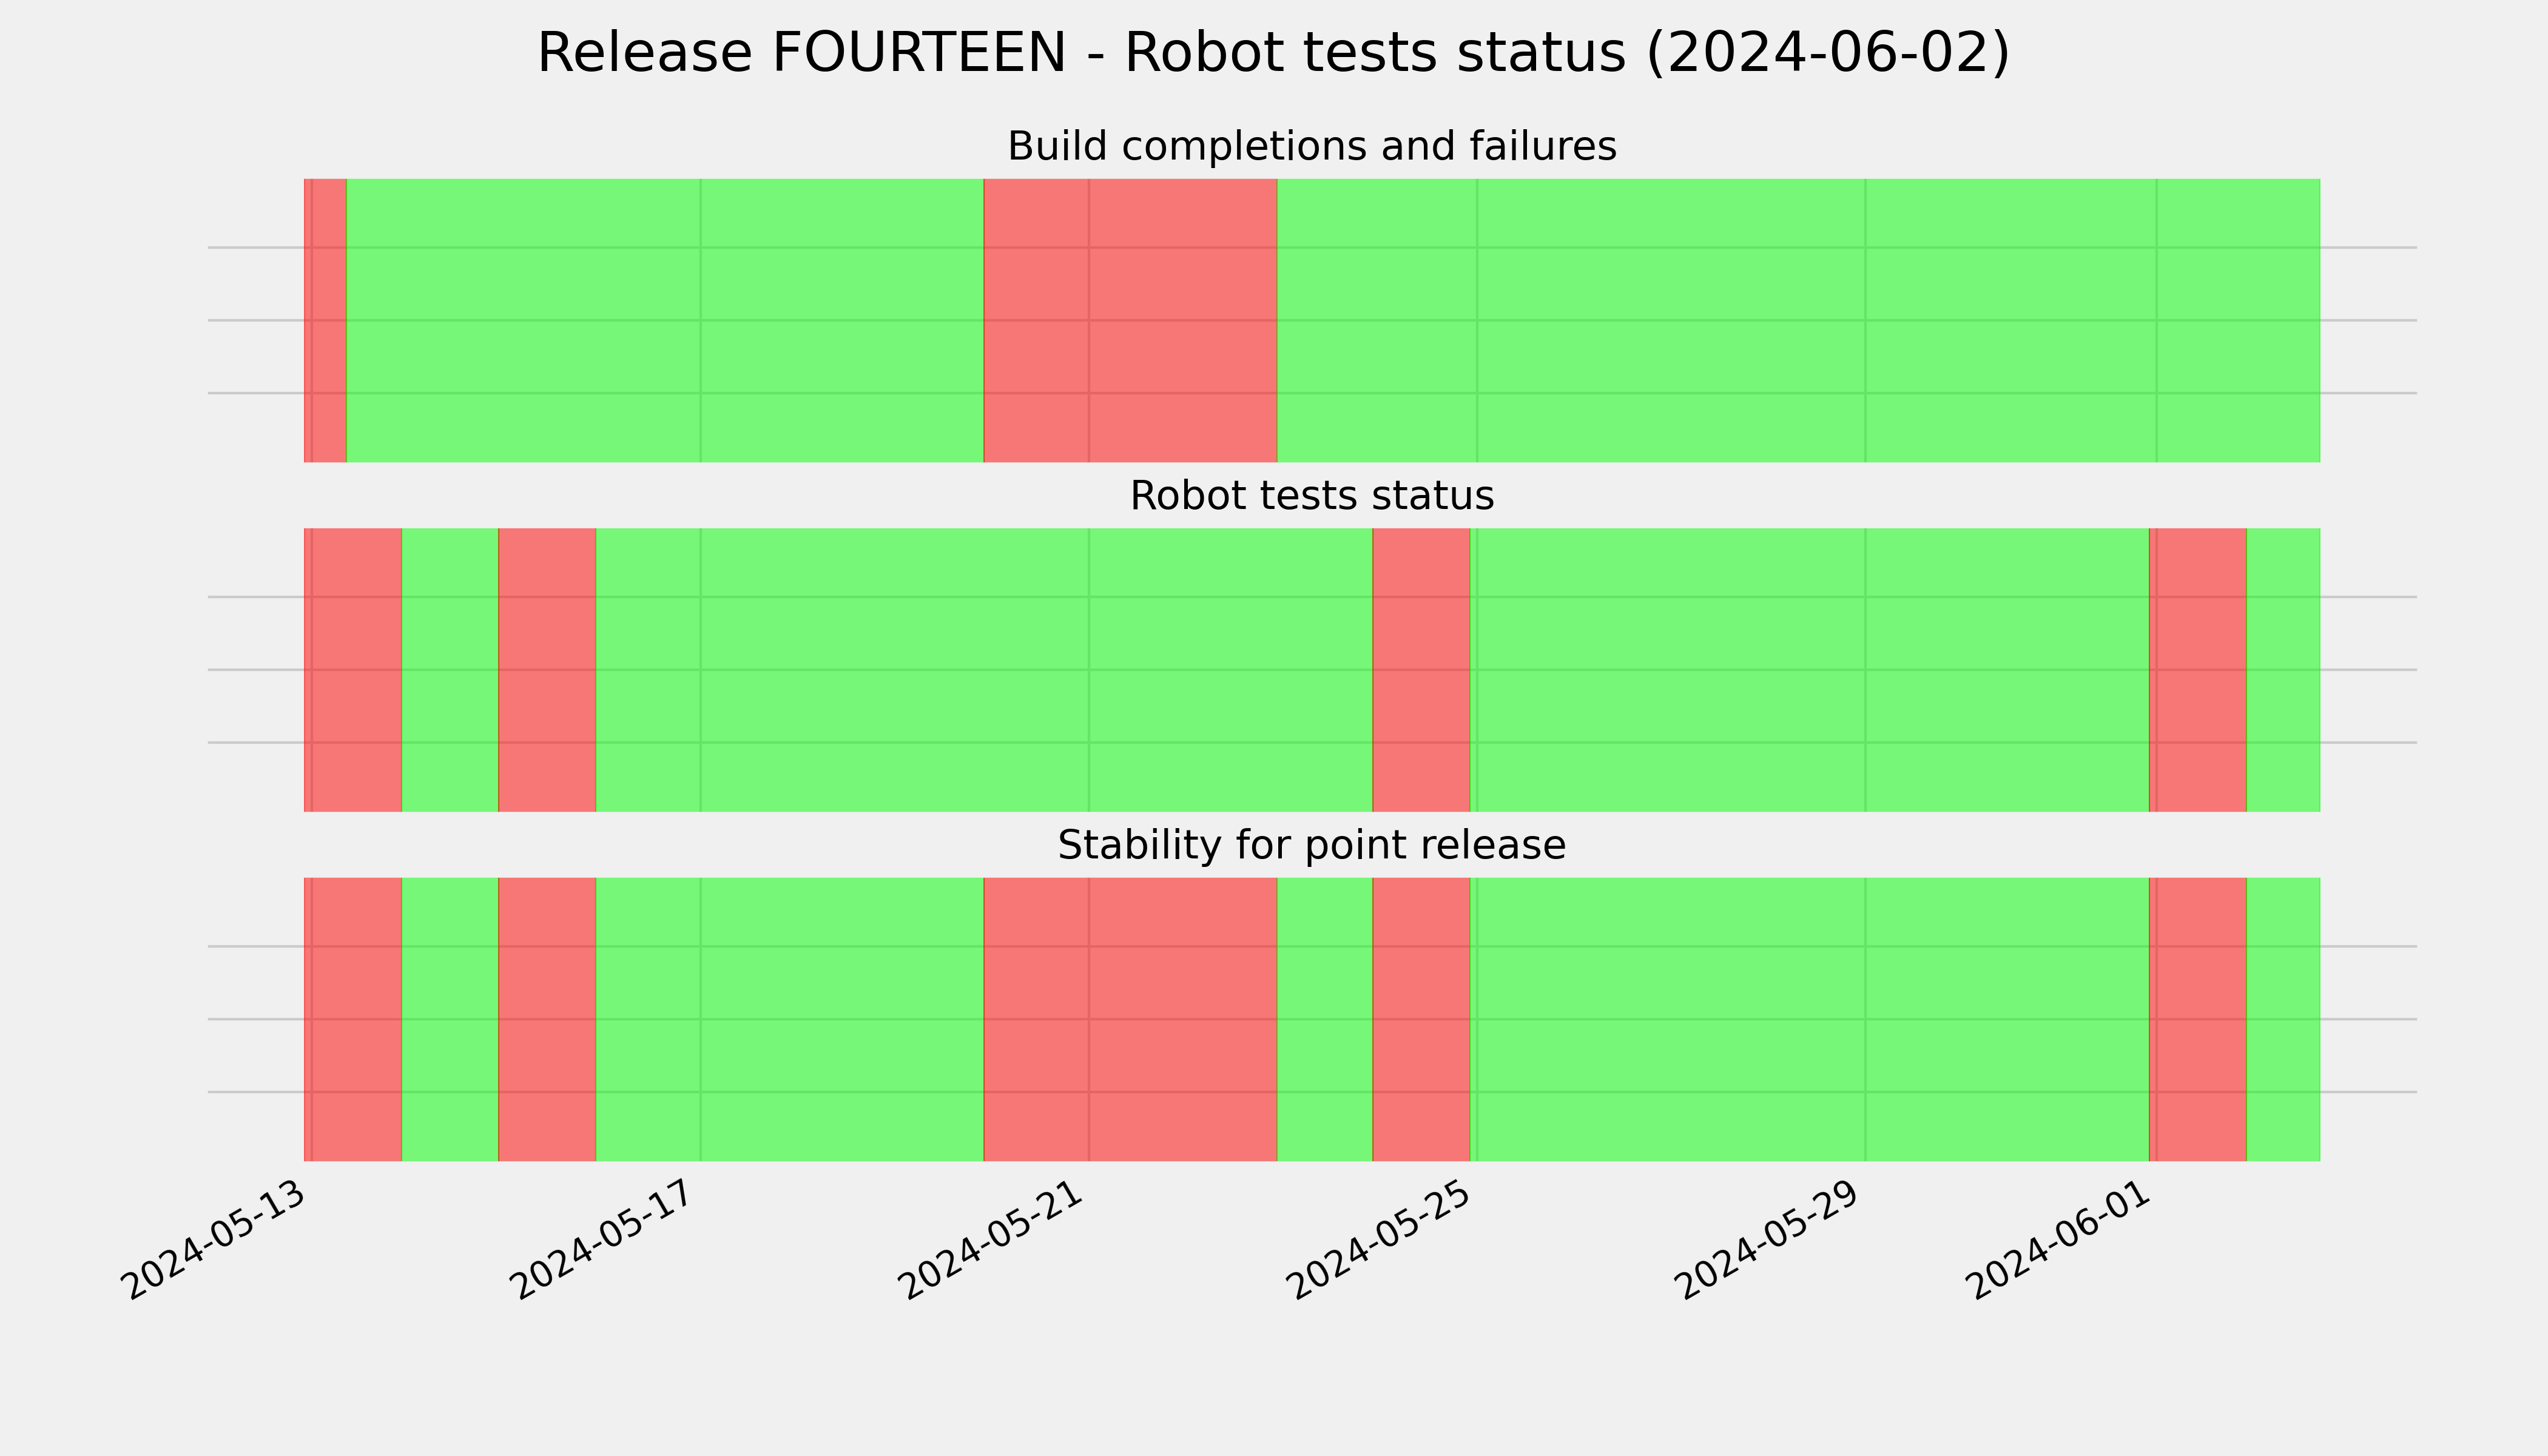
Task: Click red block near 06-01 in Robot tests chart
Action: [x=2198, y=670]
